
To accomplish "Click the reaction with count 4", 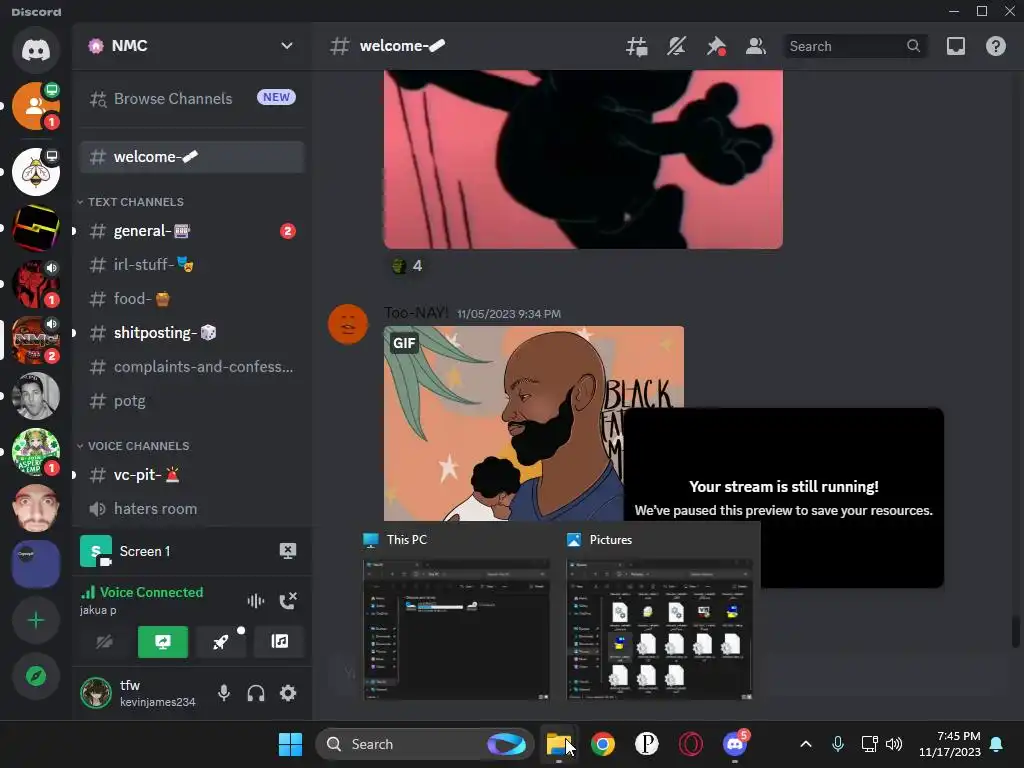I will point(406,266).
